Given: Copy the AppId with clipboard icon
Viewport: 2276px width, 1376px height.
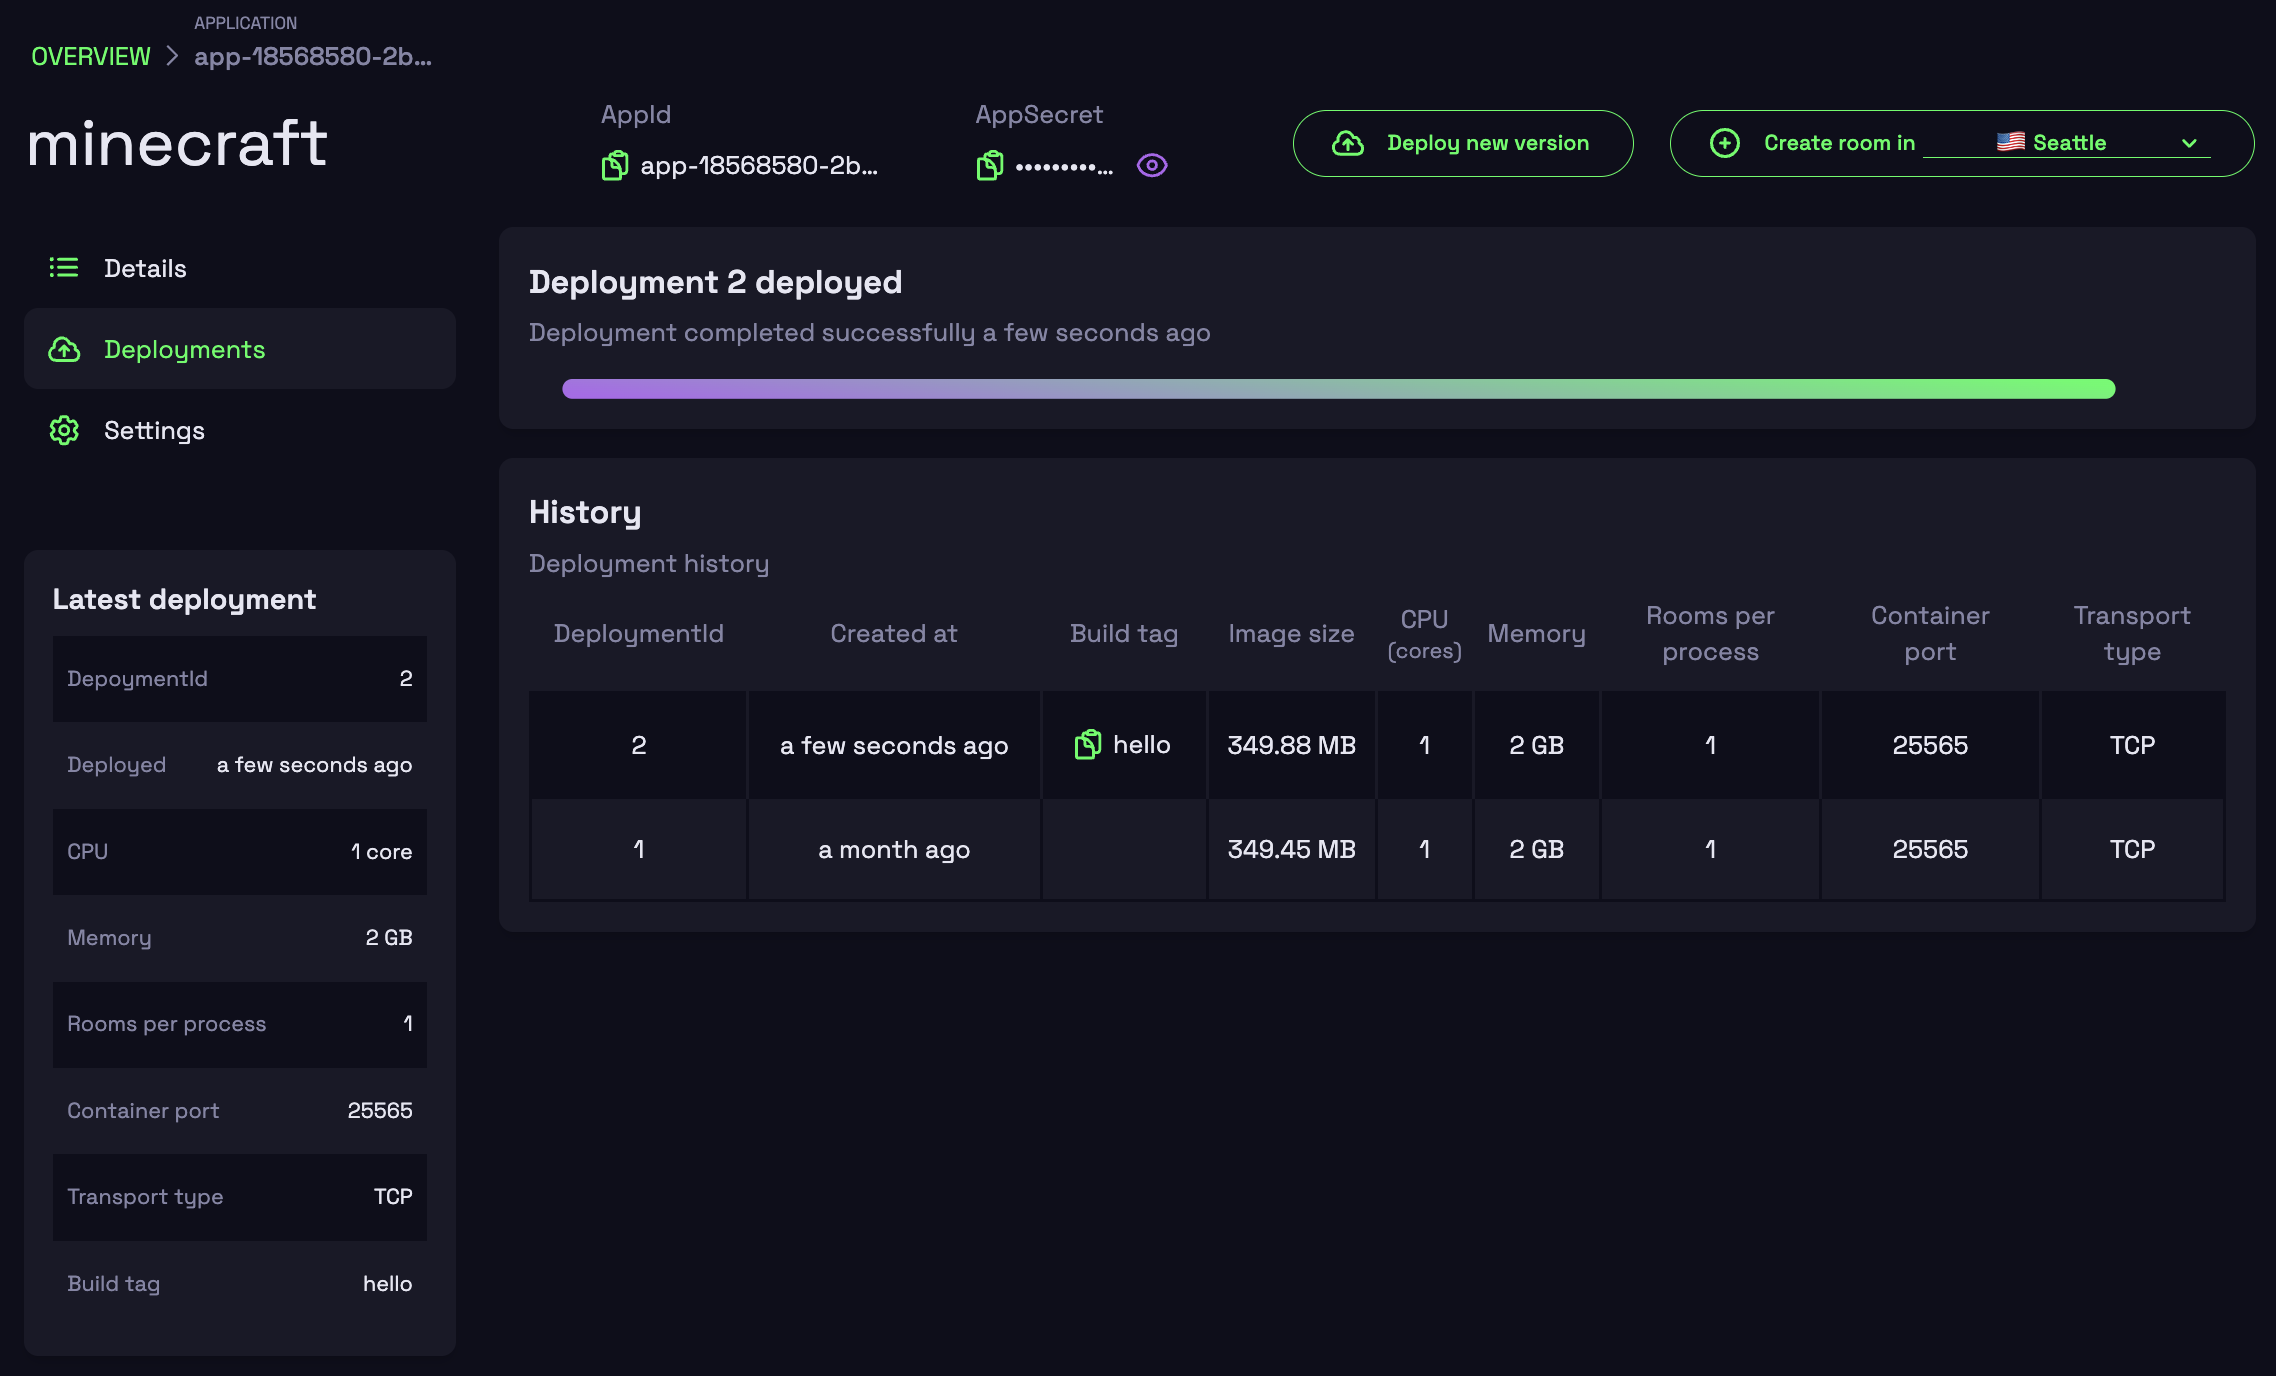Looking at the screenshot, I should click(615, 165).
